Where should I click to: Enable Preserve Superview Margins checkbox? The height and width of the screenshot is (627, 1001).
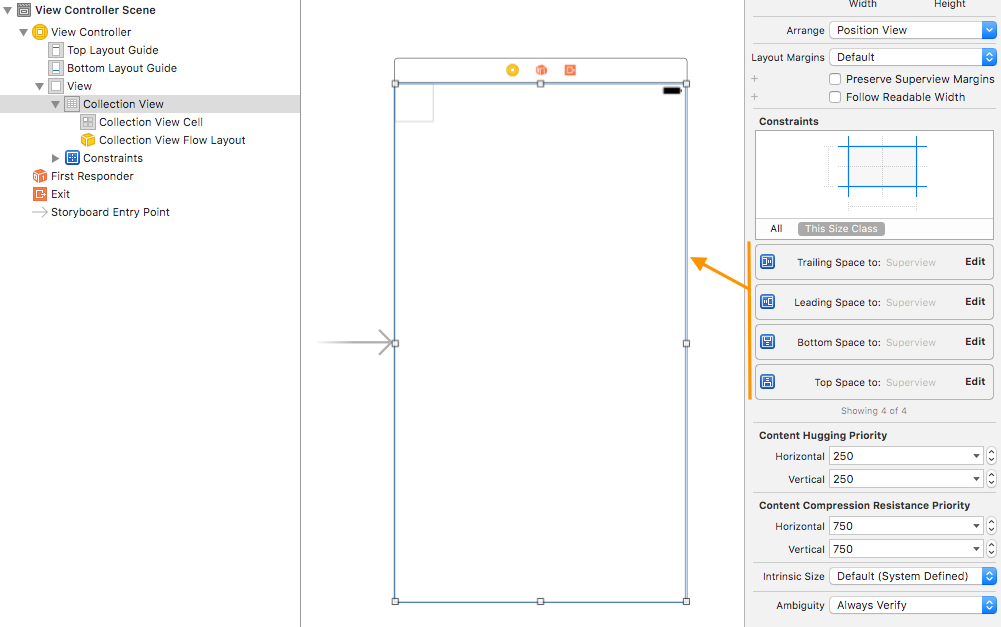click(x=835, y=79)
